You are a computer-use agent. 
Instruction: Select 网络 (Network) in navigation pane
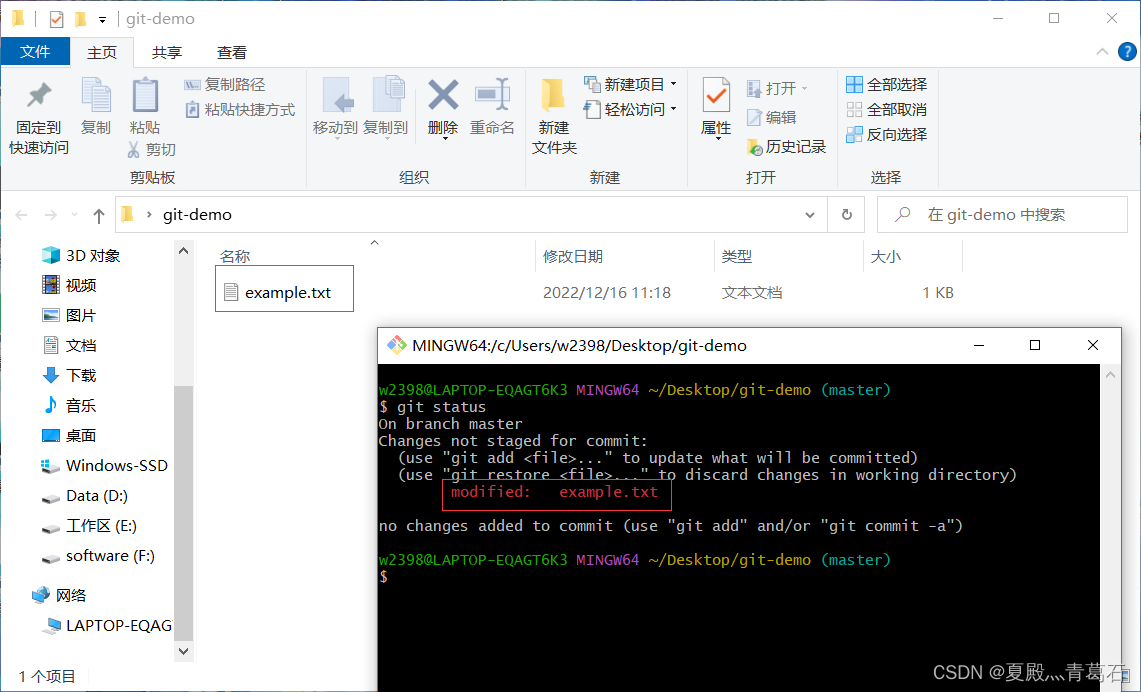tap(60, 595)
